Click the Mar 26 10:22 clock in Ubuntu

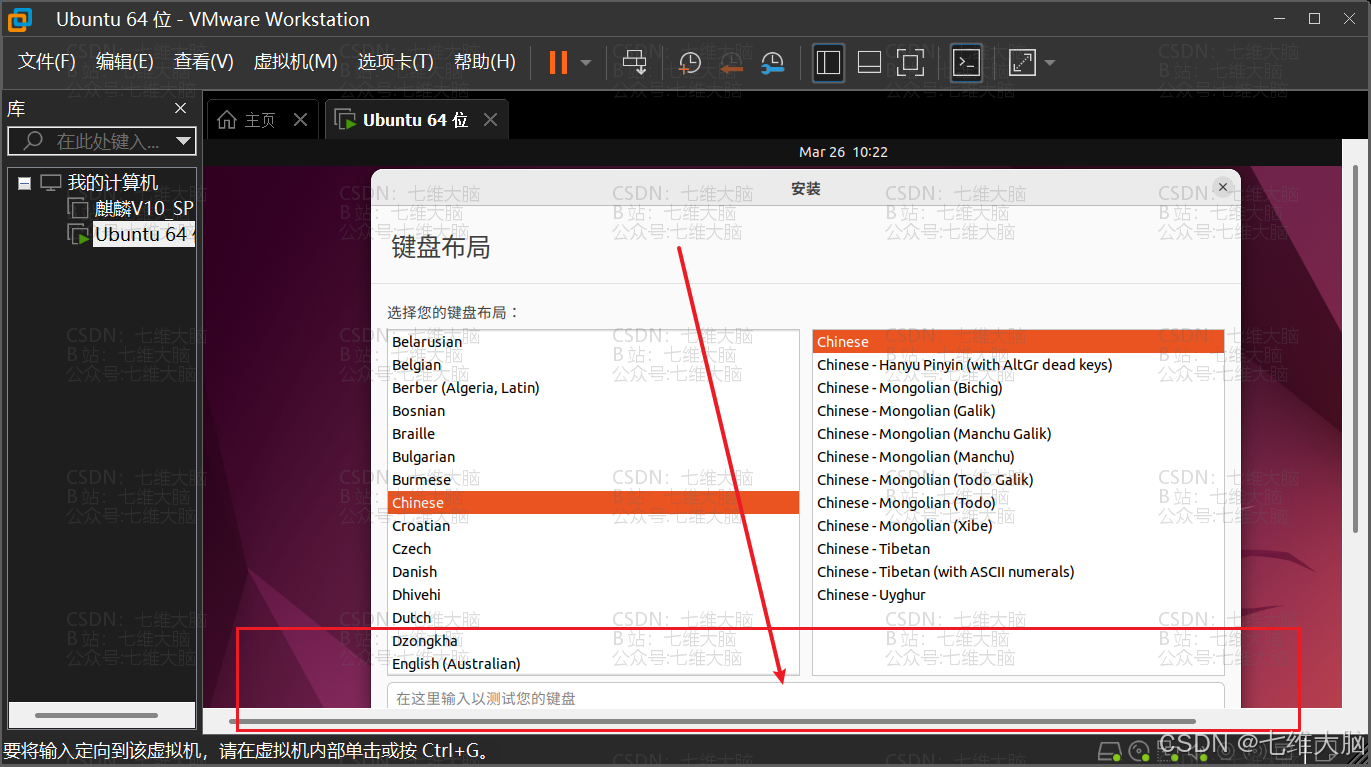point(843,152)
